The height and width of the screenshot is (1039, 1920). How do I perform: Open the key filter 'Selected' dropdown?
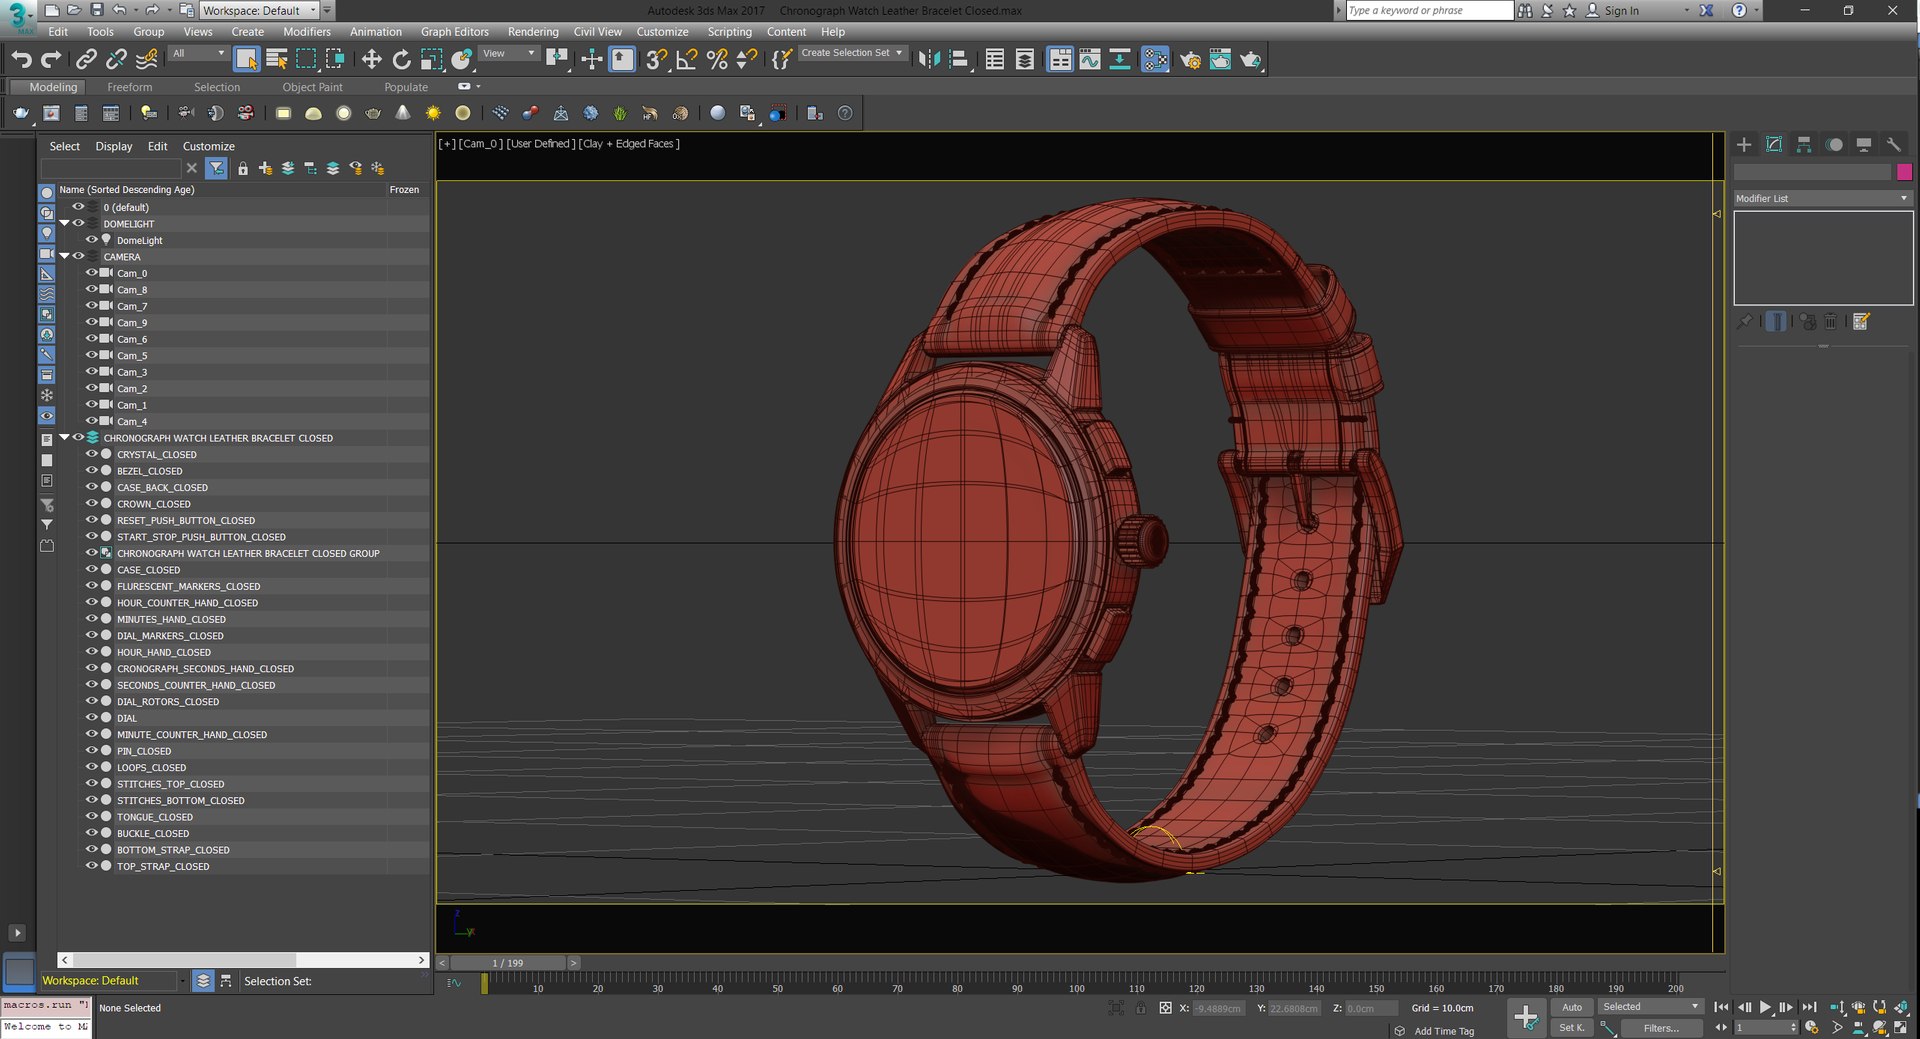coord(1649,1007)
